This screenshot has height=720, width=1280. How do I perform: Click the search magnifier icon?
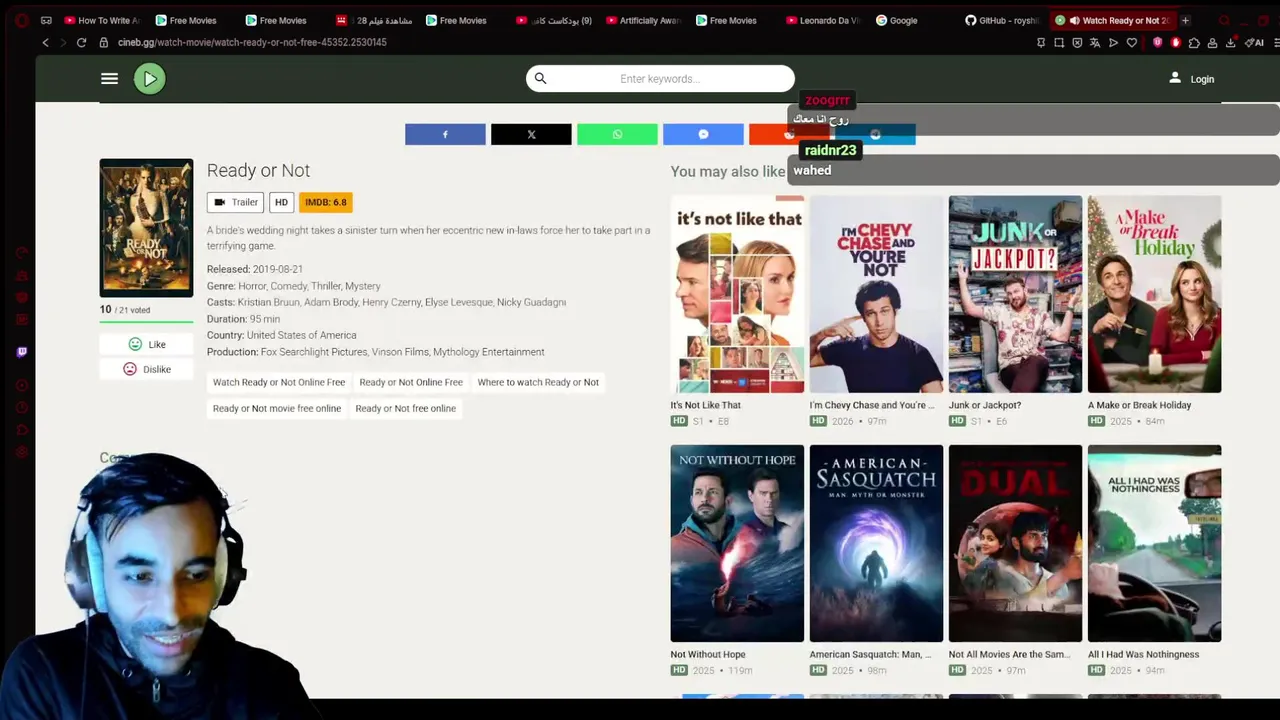click(x=541, y=79)
